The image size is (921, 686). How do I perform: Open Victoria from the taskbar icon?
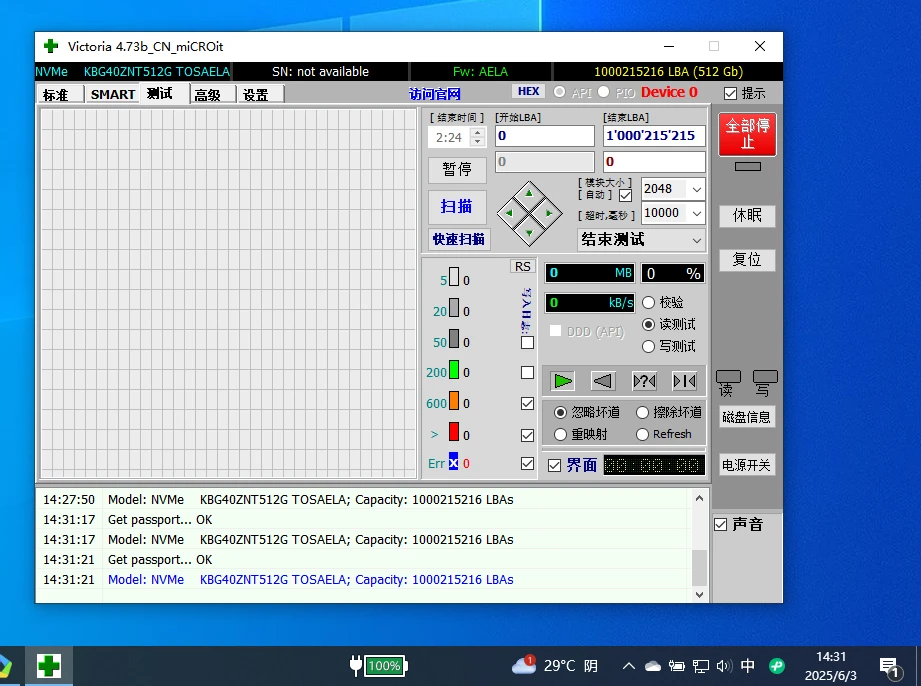[49, 666]
